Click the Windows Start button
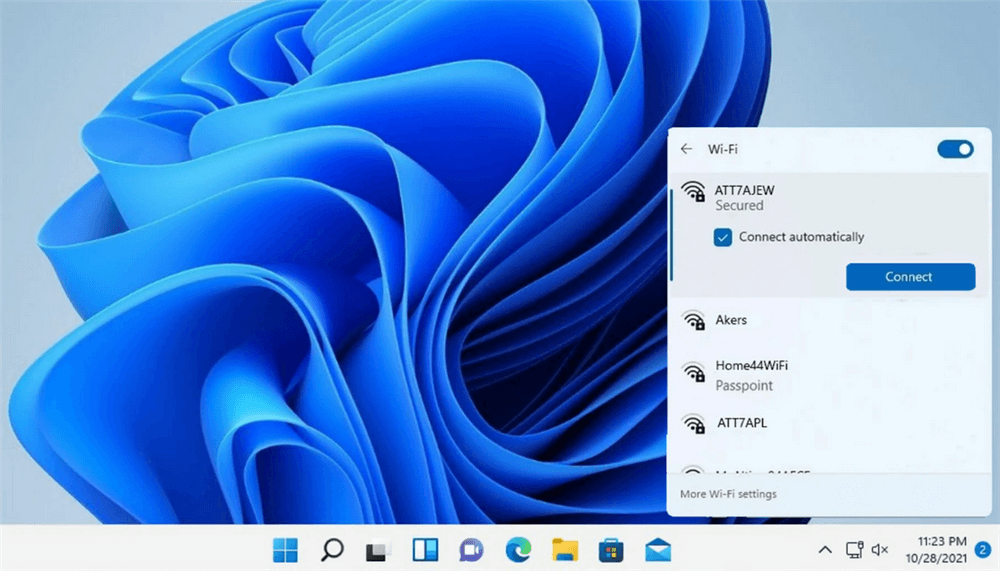This screenshot has width=1000, height=571. point(285,549)
